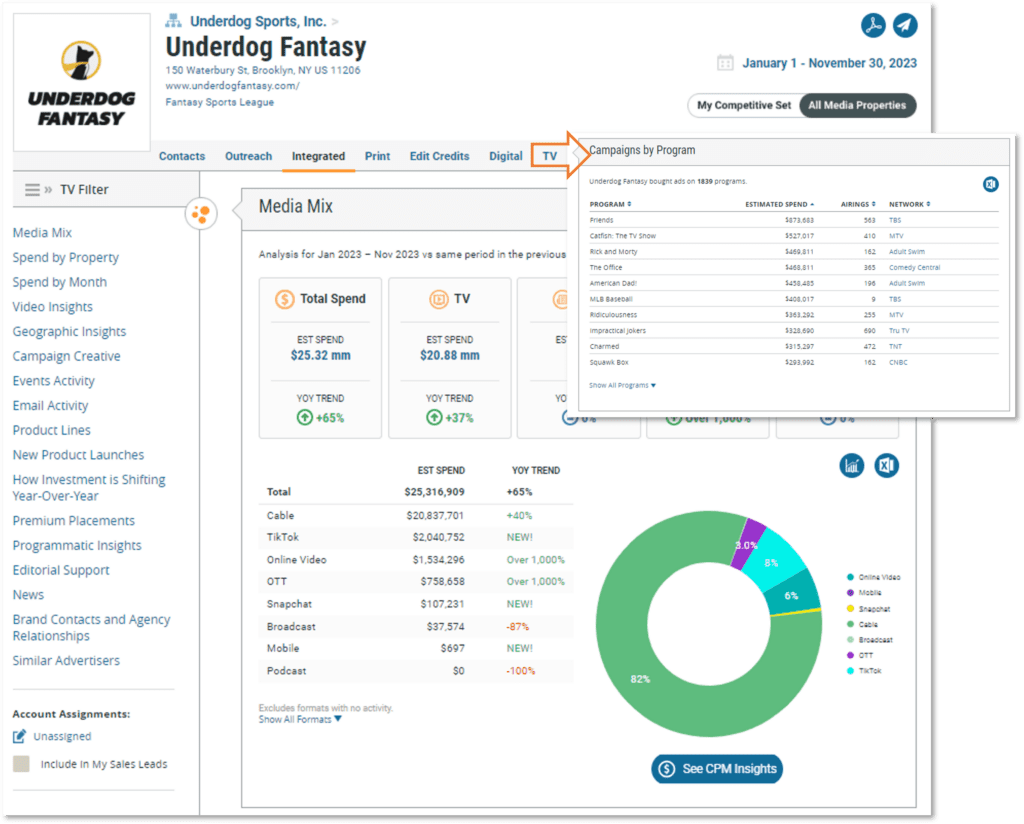Export Media Mix table to Excel
This screenshot has height=824, width=1024.
[886, 466]
